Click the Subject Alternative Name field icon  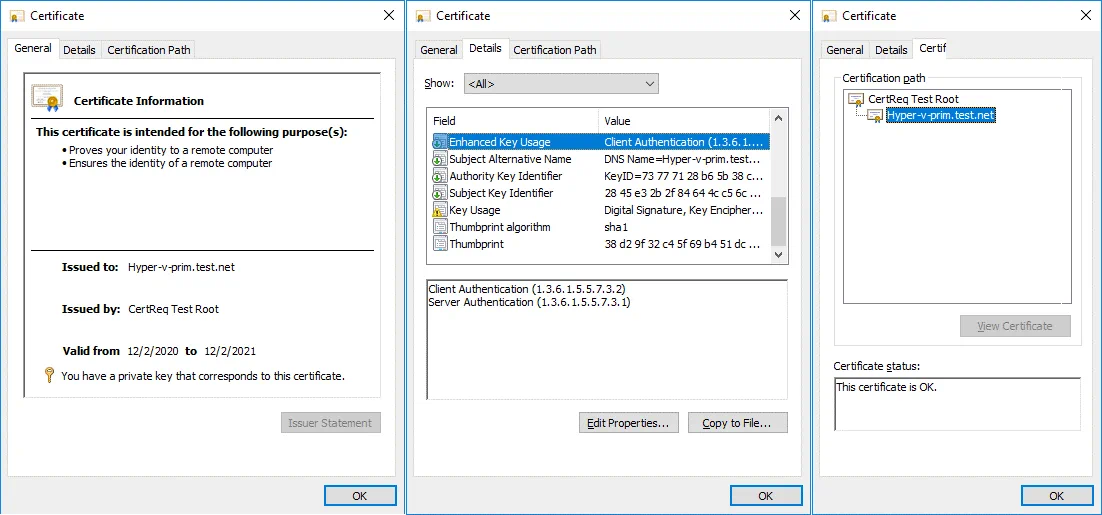pos(439,159)
